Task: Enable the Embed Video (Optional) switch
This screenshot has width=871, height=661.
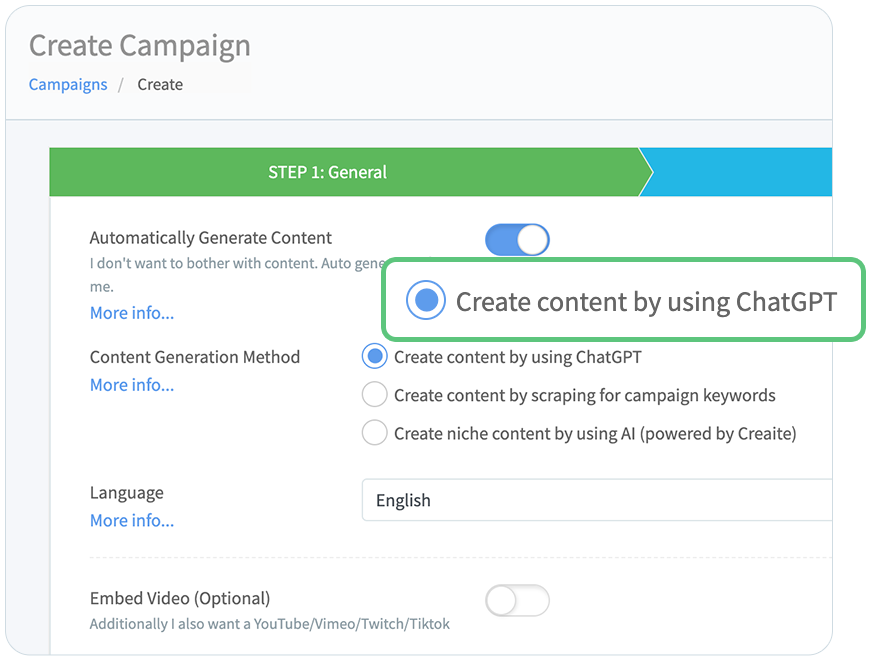Action: coord(517,600)
